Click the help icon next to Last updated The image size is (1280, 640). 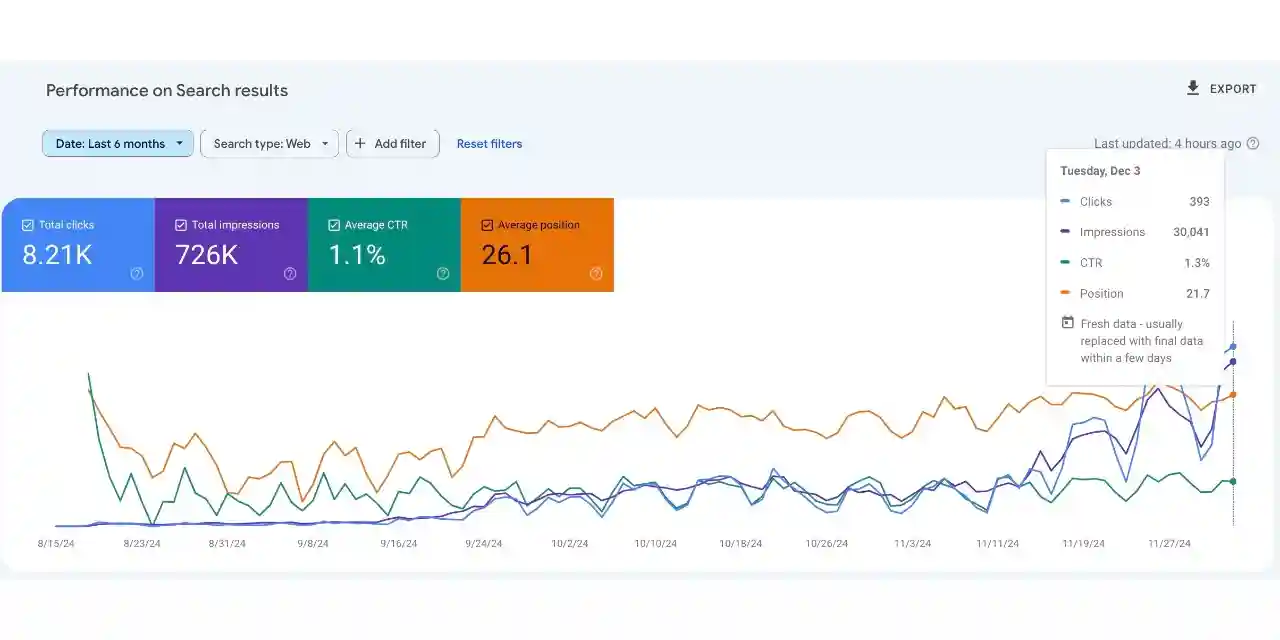1253,143
